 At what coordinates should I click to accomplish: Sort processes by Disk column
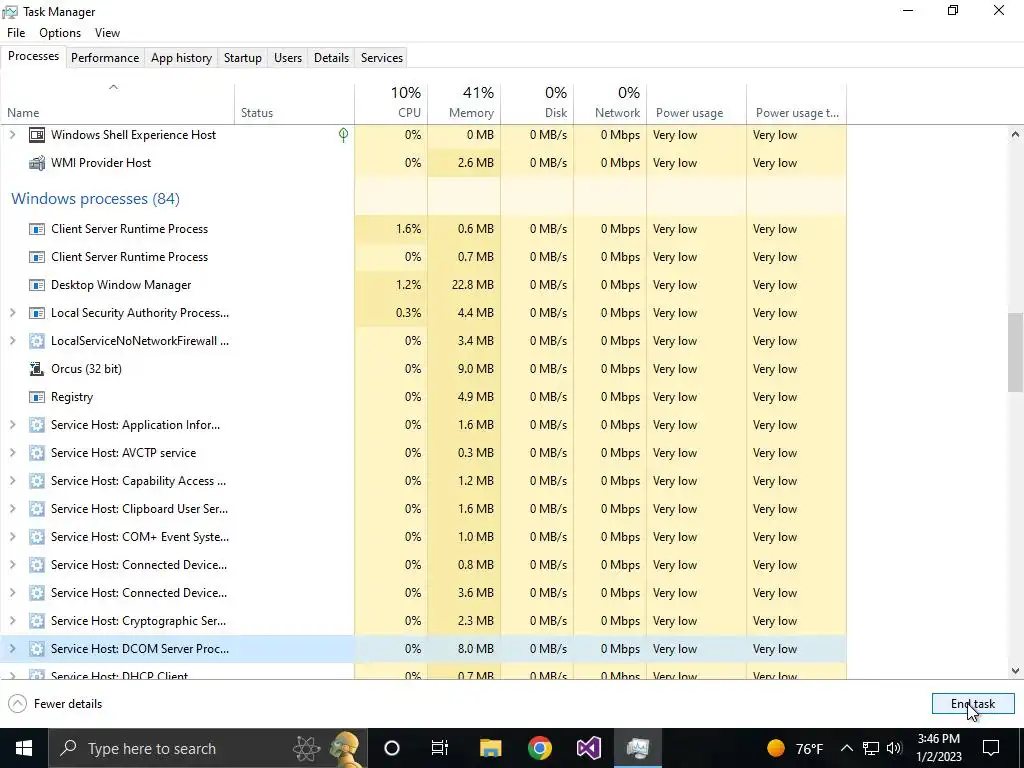click(x=537, y=103)
